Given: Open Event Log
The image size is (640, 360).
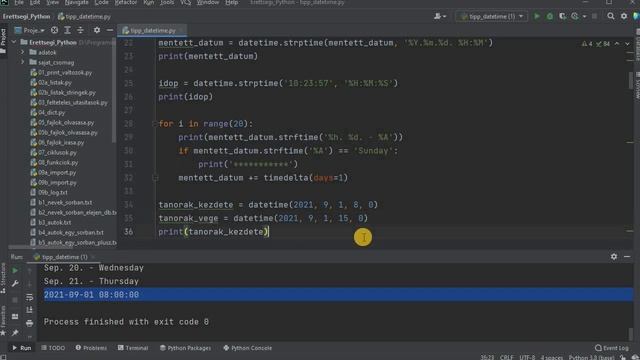Looking at the screenshot, I should coord(612,348).
